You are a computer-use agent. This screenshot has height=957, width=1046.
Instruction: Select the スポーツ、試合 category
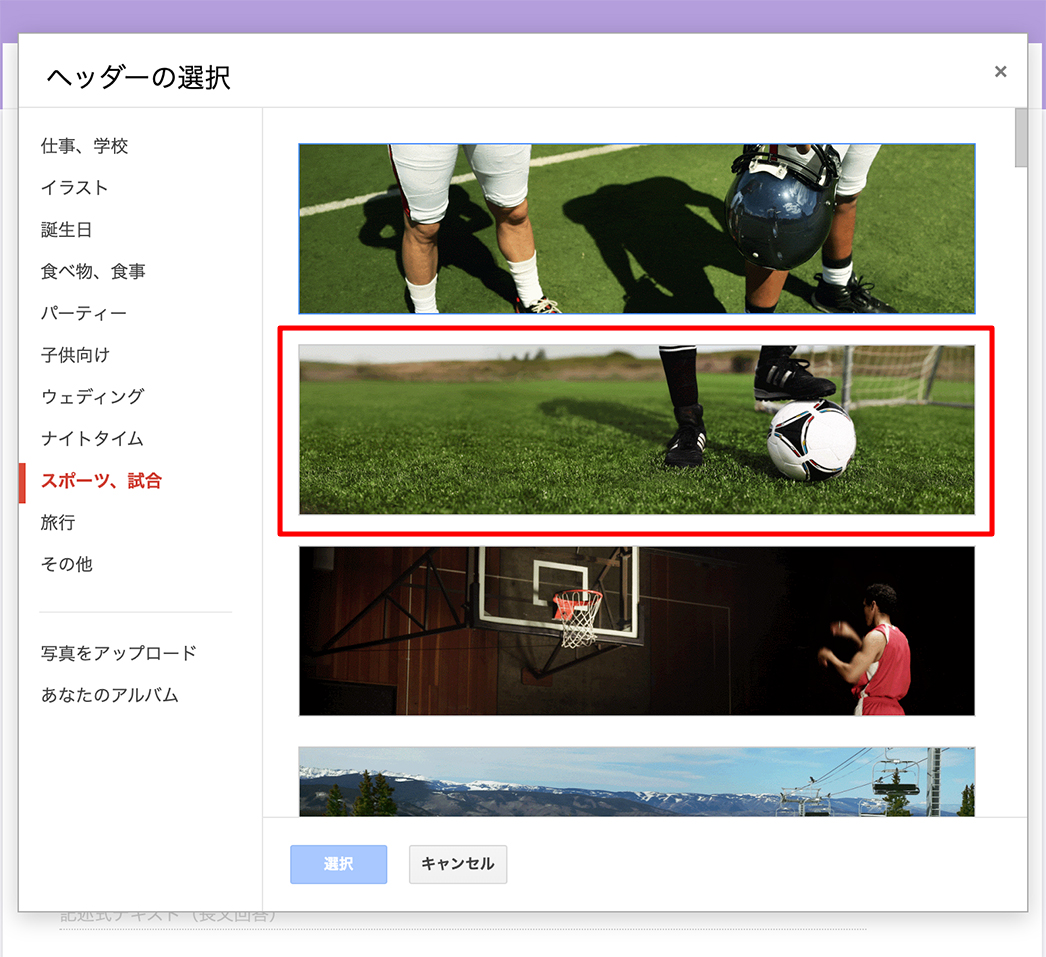(101, 481)
